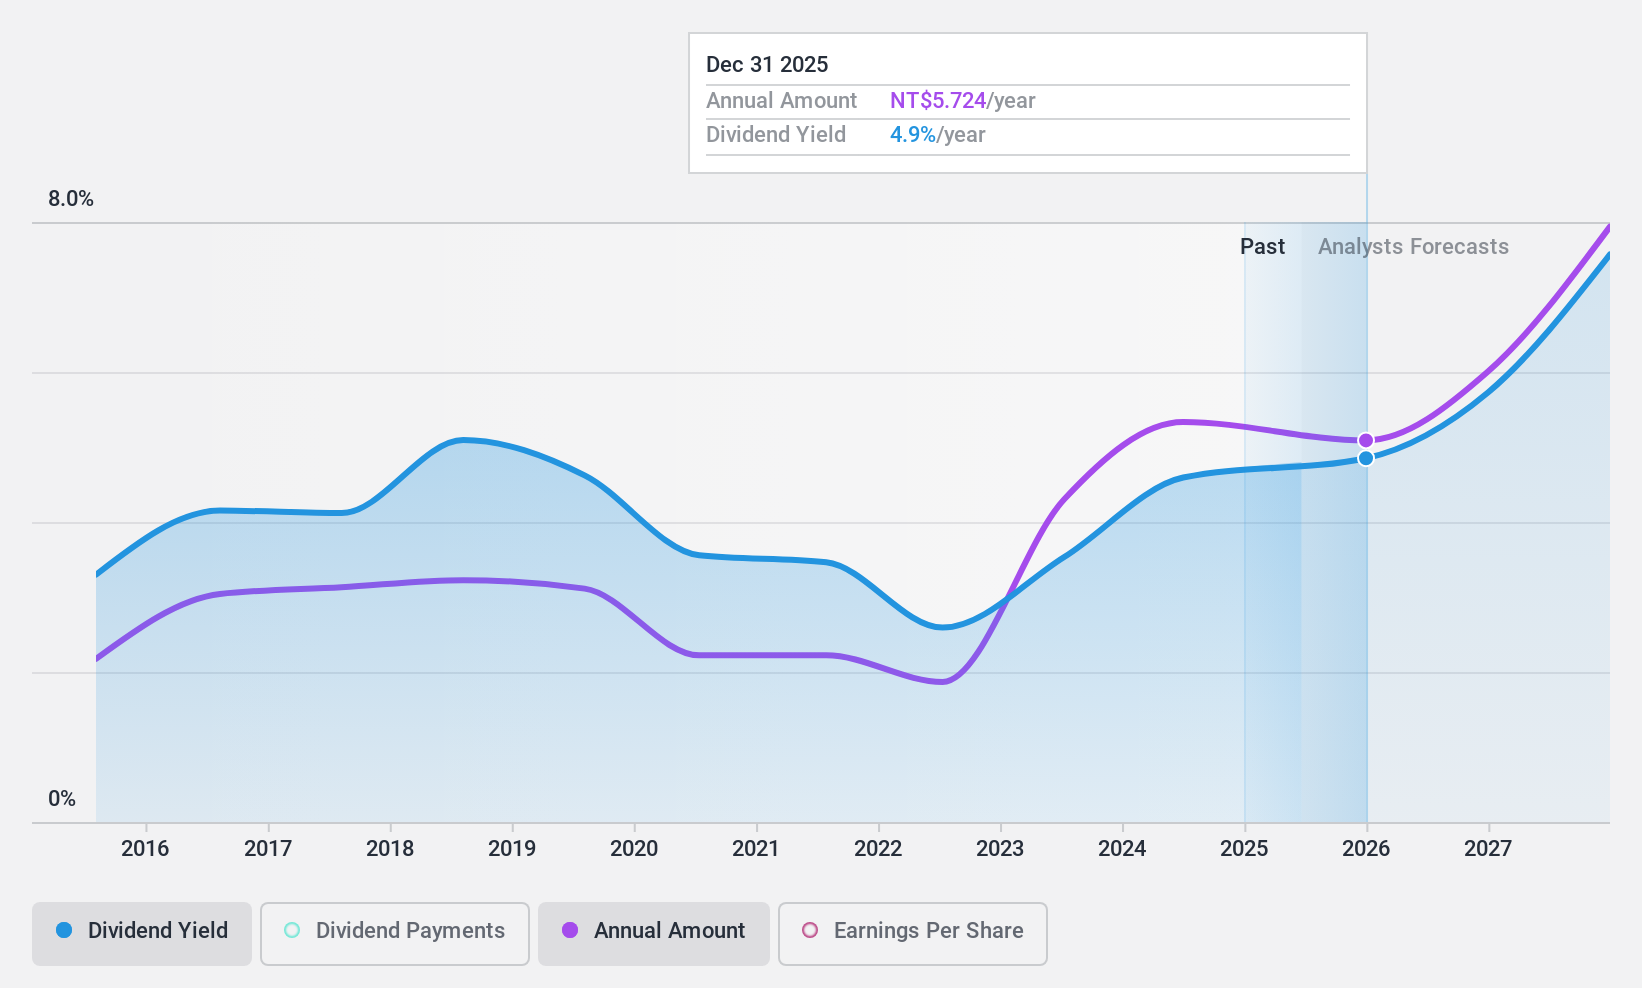Click the blue dot in Dividend Yield legend
1642x988 pixels.
tap(64, 930)
